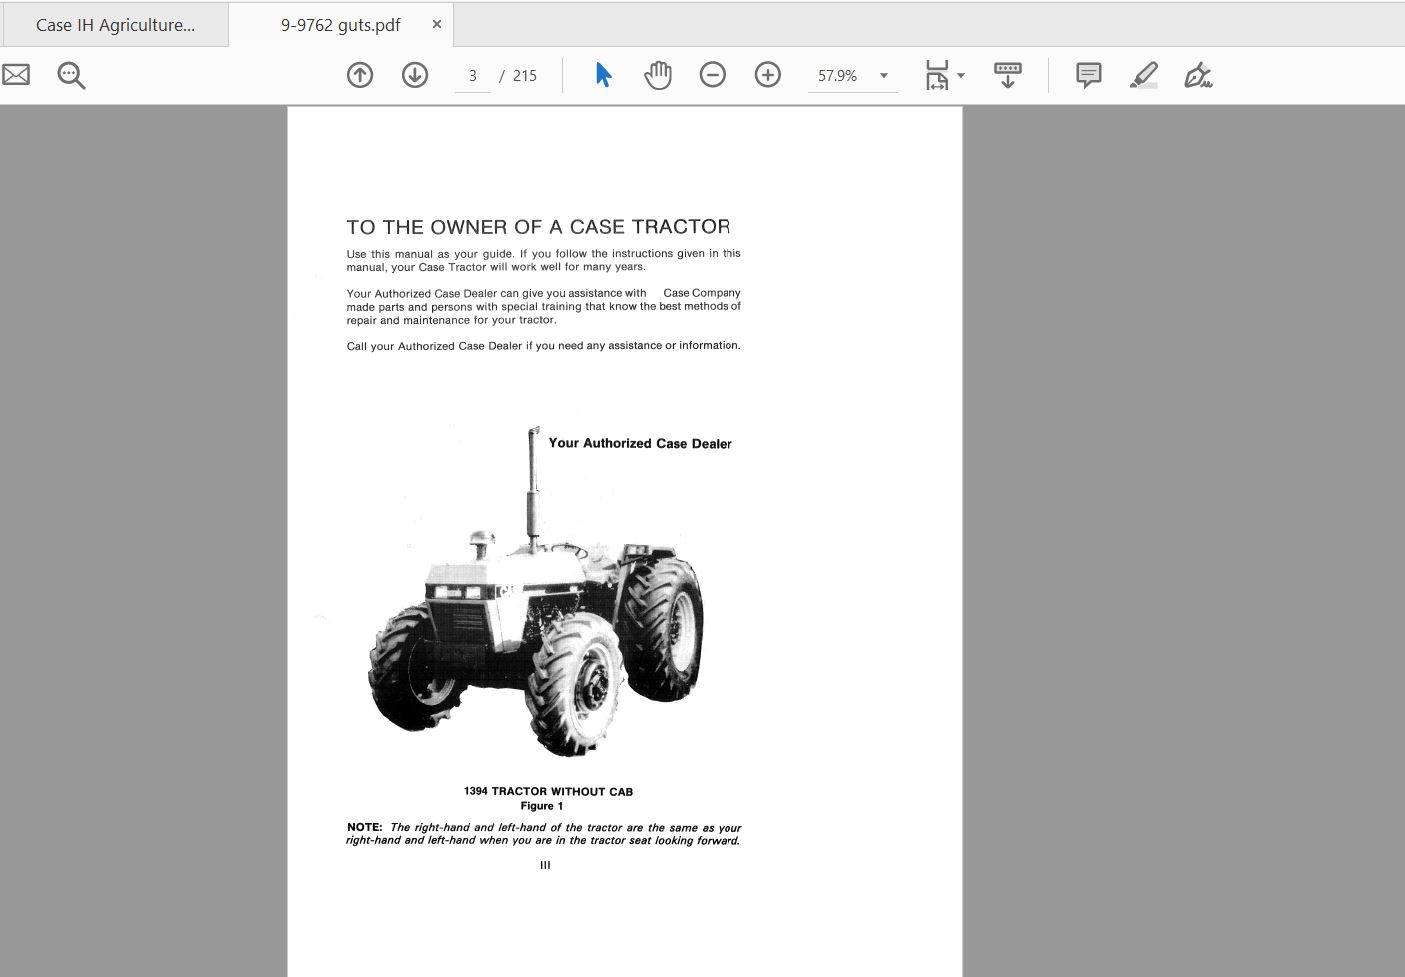Open the zoom level dropdown arrow
This screenshot has height=977, width=1405.
pyautogui.click(x=884, y=76)
